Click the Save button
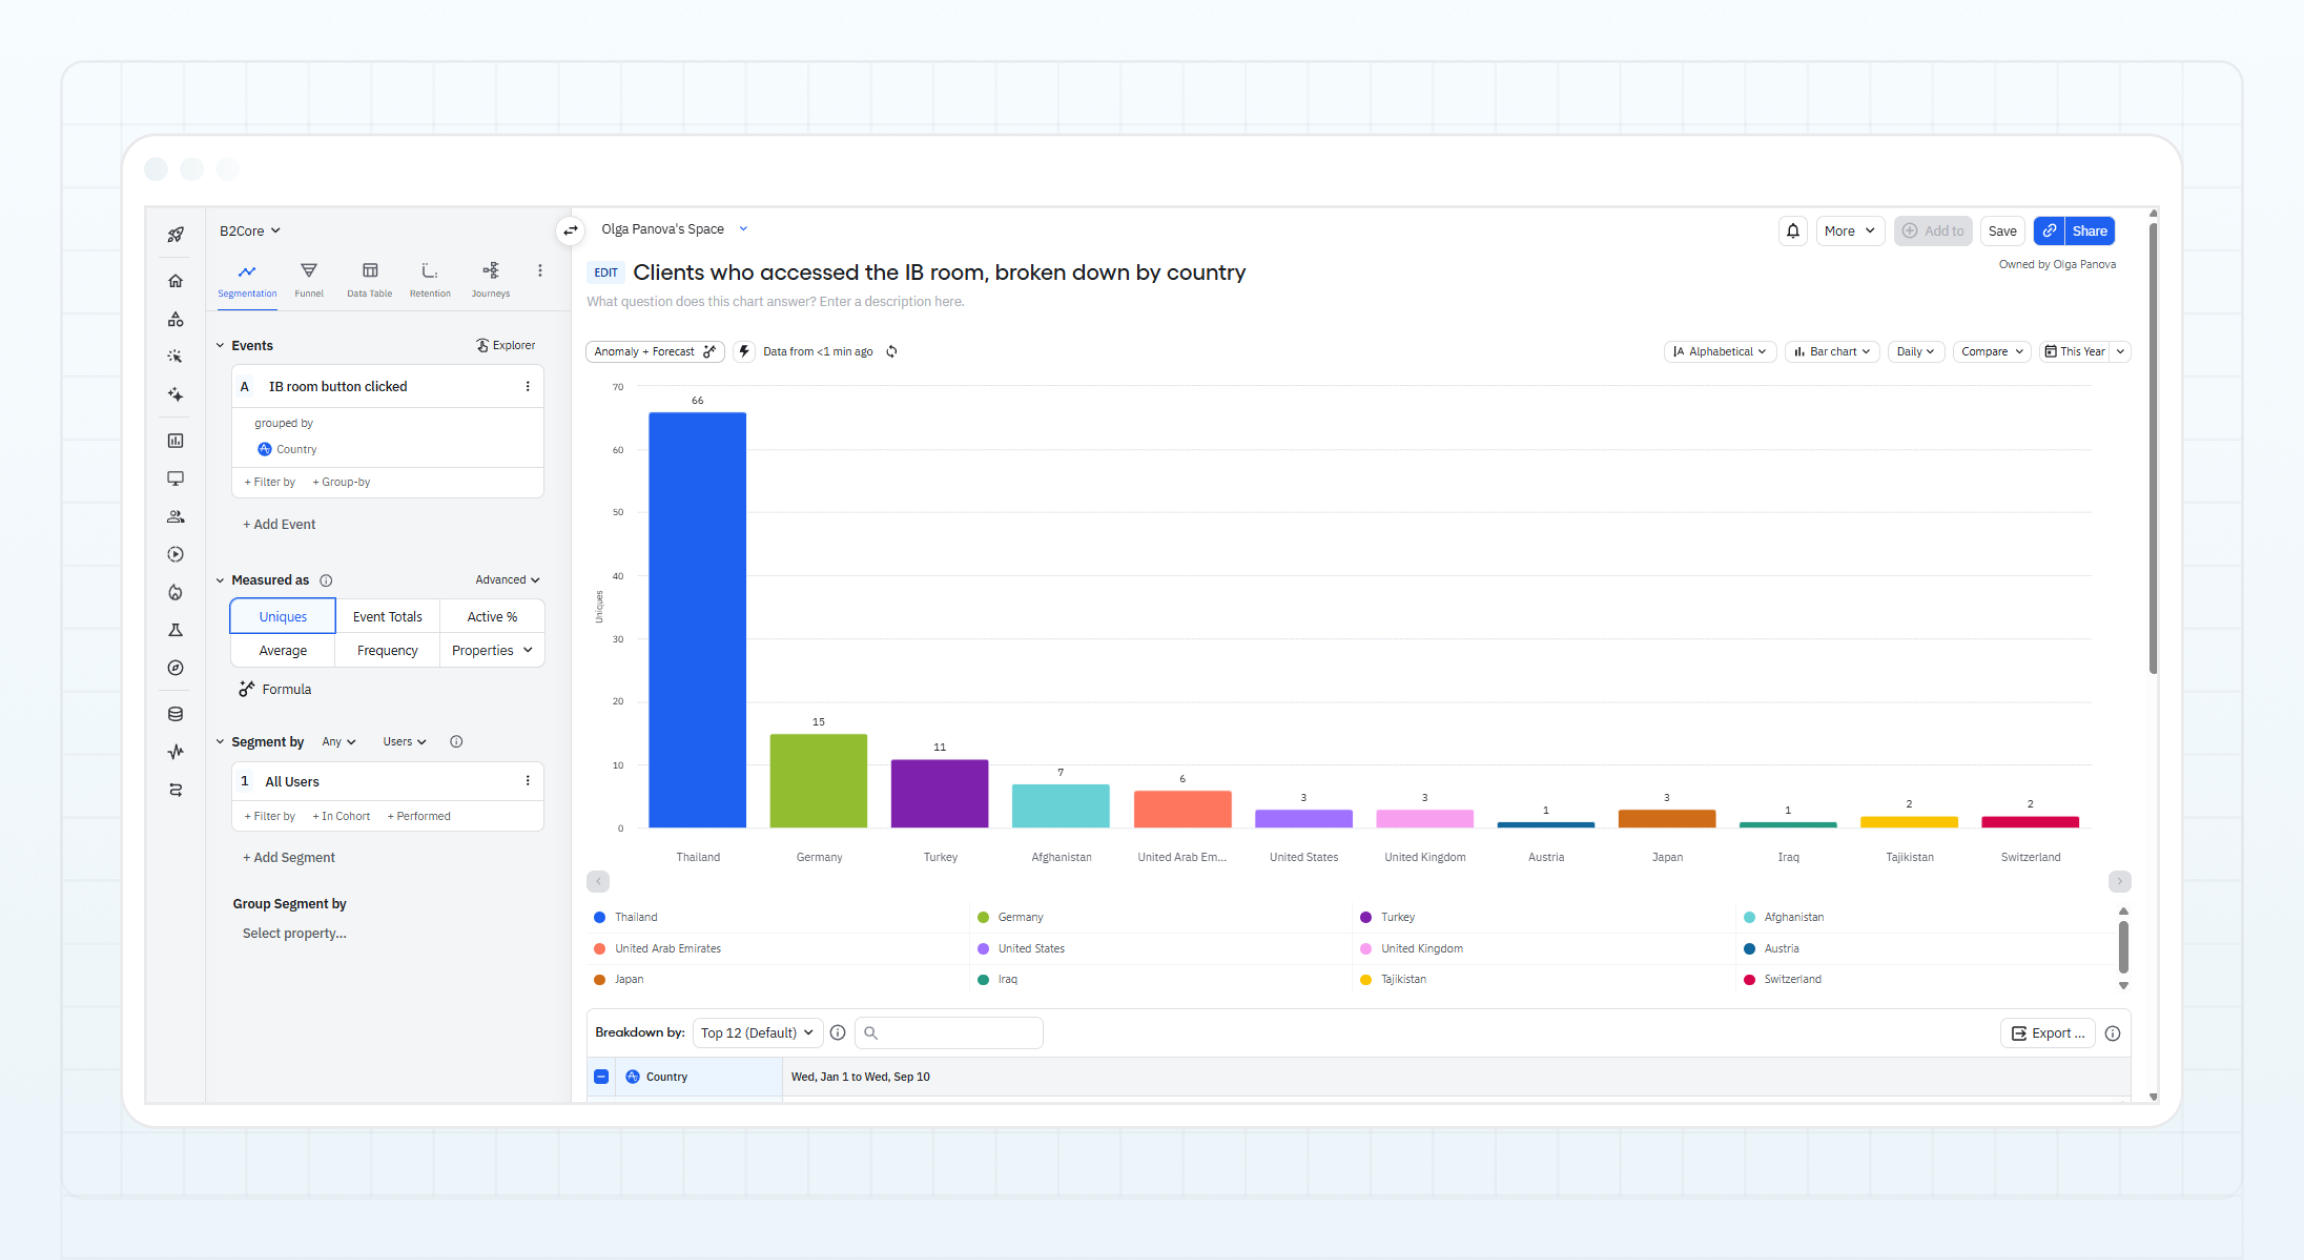 pos(2002,231)
